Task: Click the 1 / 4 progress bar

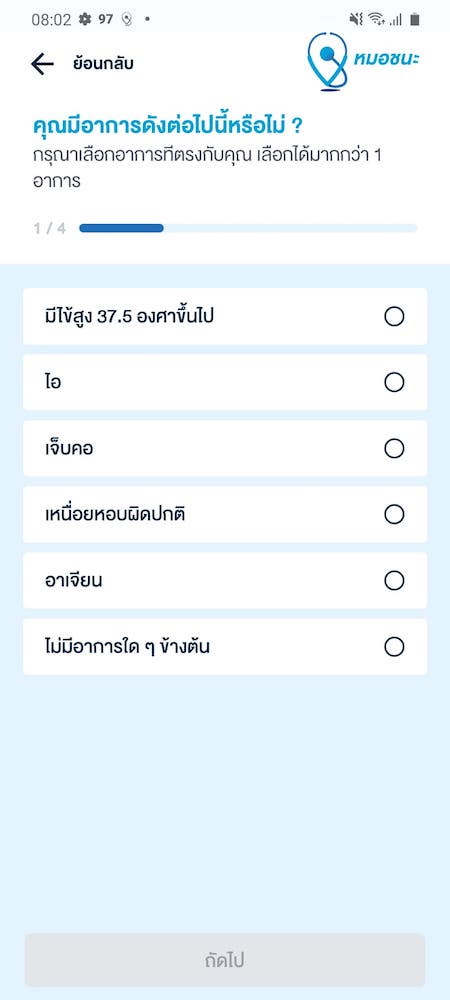Action: click(x=248, y=228)
